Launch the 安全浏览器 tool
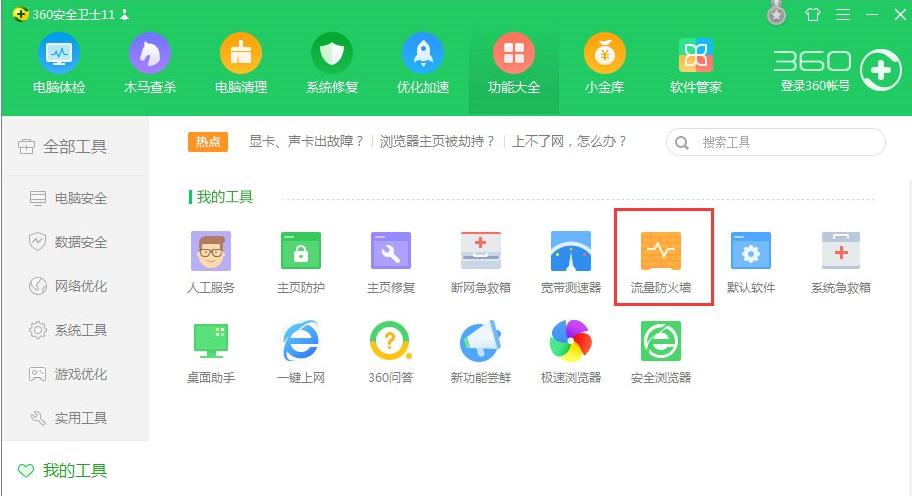The width and height of the screenshot is (912, 496). point(661,352)
